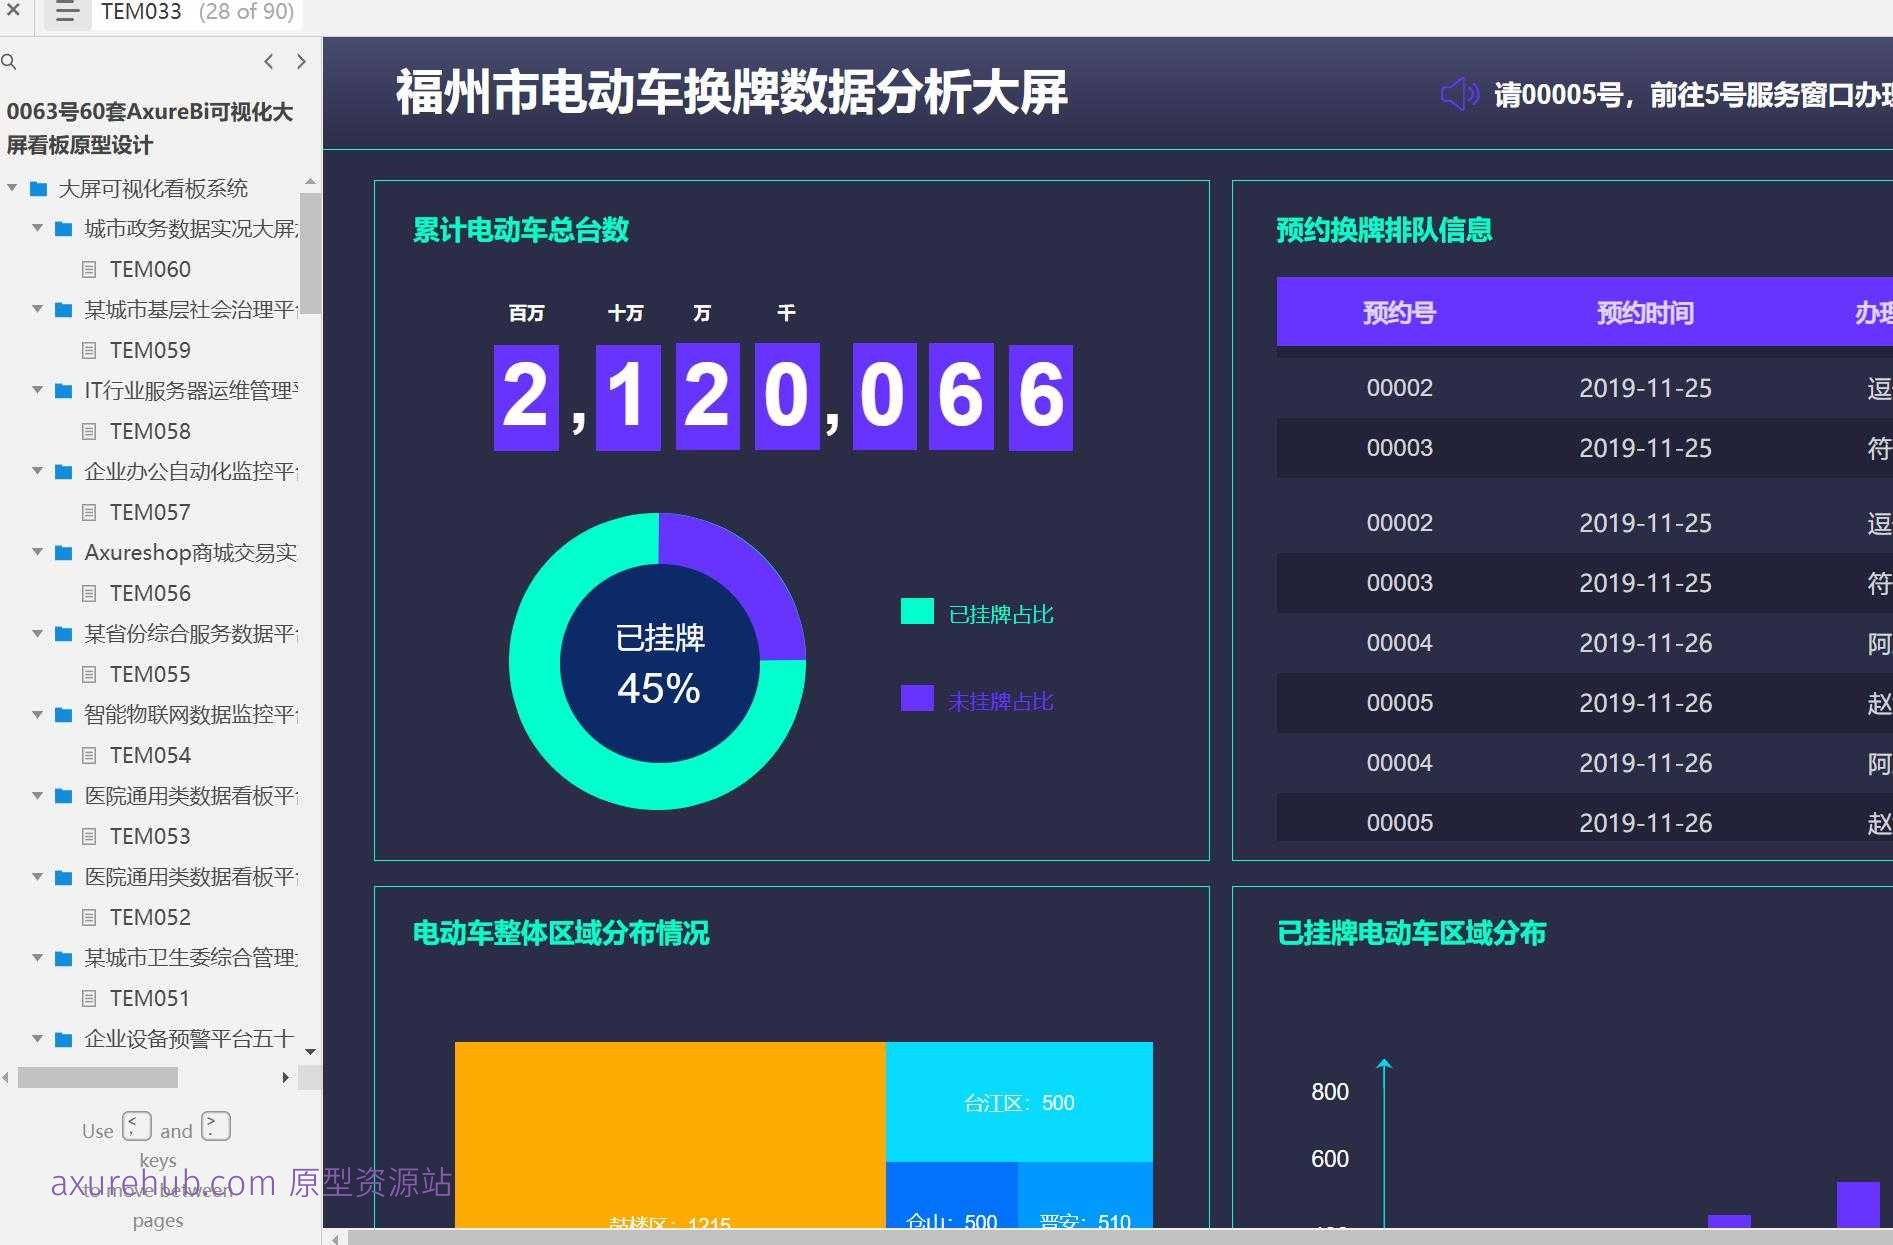Collapse the 某城市基层社会治理平 folder
1893x1245 pixels.
(37, 309)
